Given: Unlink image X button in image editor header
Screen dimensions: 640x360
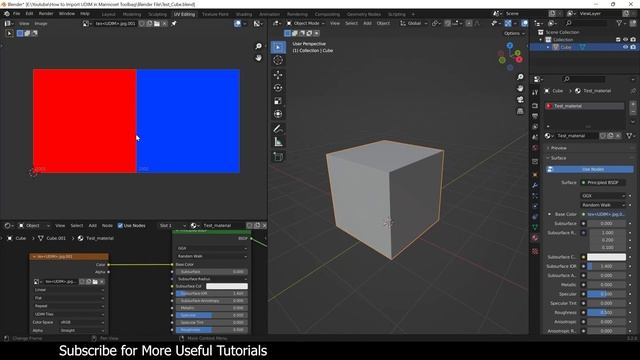Looking at the screenshot, I should [x=164, y=24].
